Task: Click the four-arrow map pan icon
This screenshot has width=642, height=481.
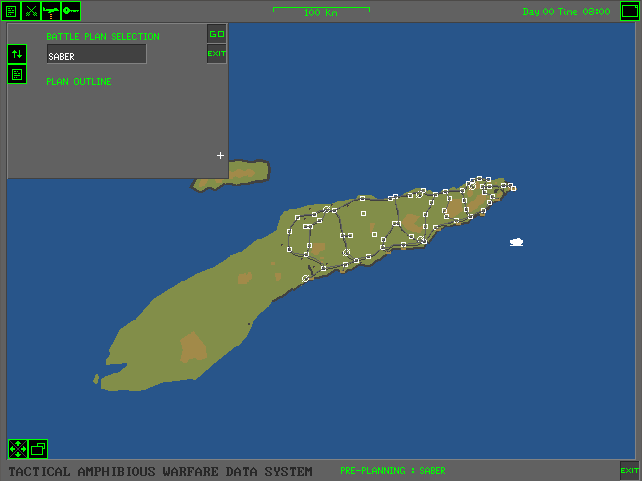Action: [x=18, y=449]
